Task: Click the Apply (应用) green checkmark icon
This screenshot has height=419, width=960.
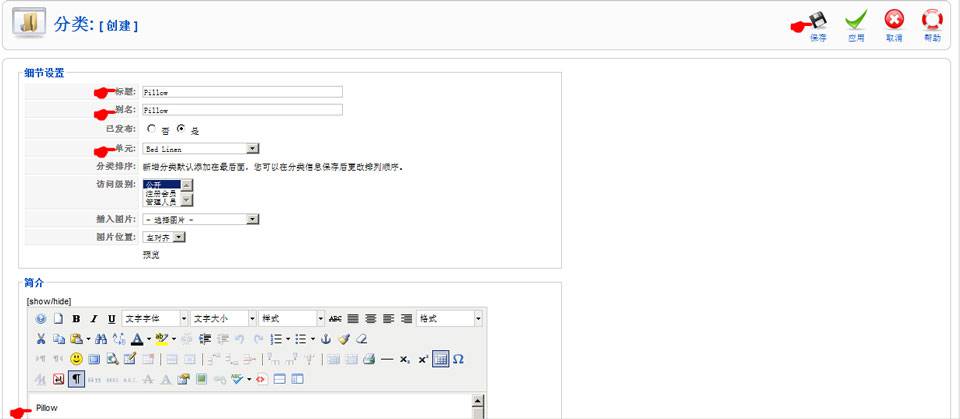Action: 856,20
